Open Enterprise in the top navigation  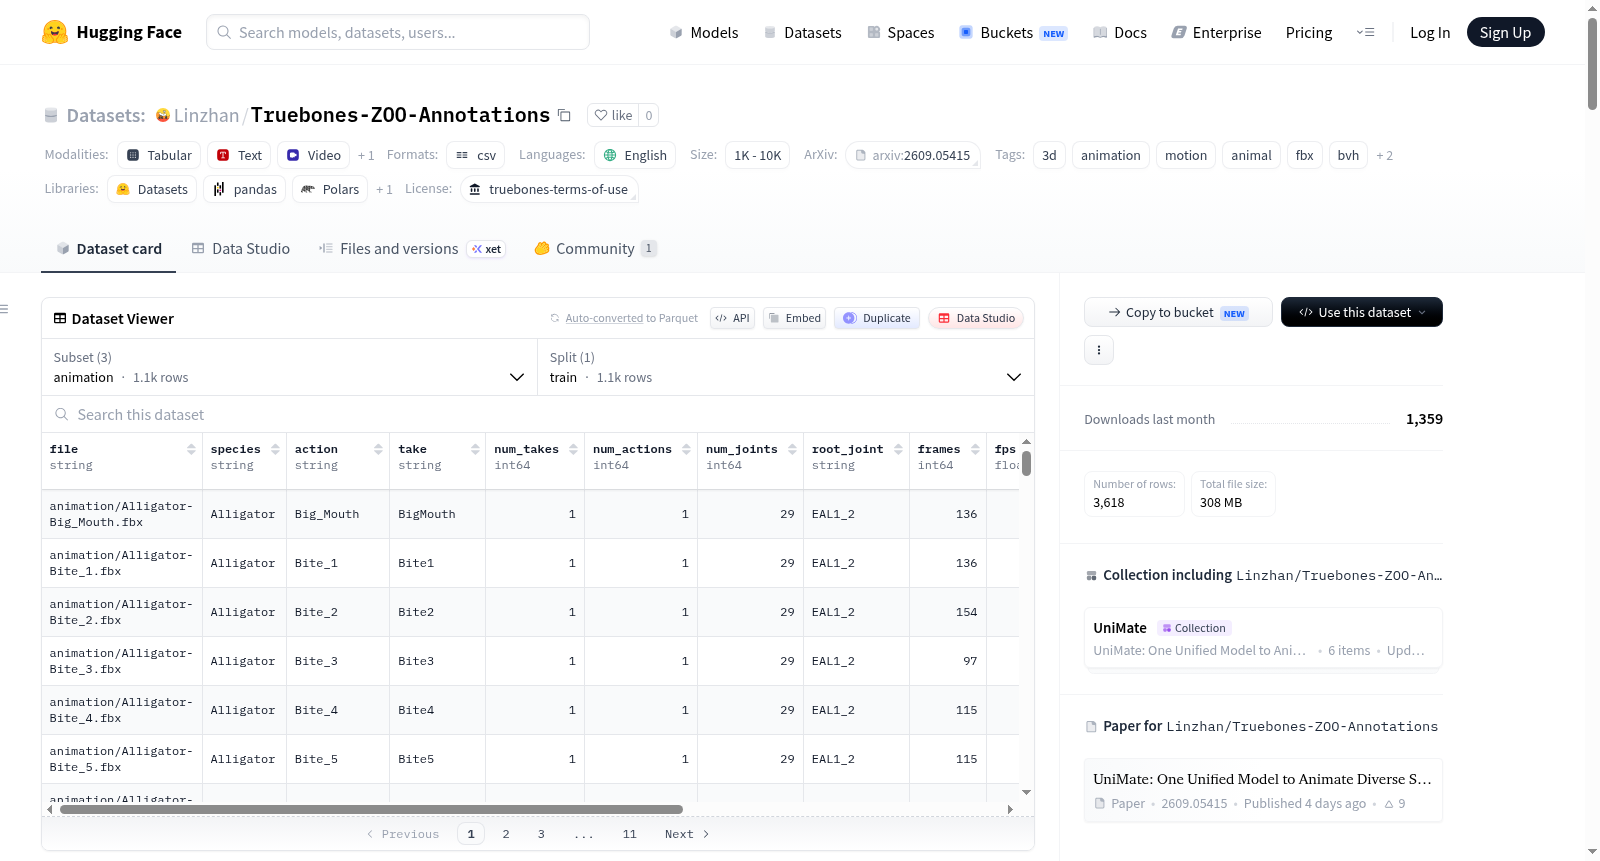pyautogui.click(x=1216, y=32)
